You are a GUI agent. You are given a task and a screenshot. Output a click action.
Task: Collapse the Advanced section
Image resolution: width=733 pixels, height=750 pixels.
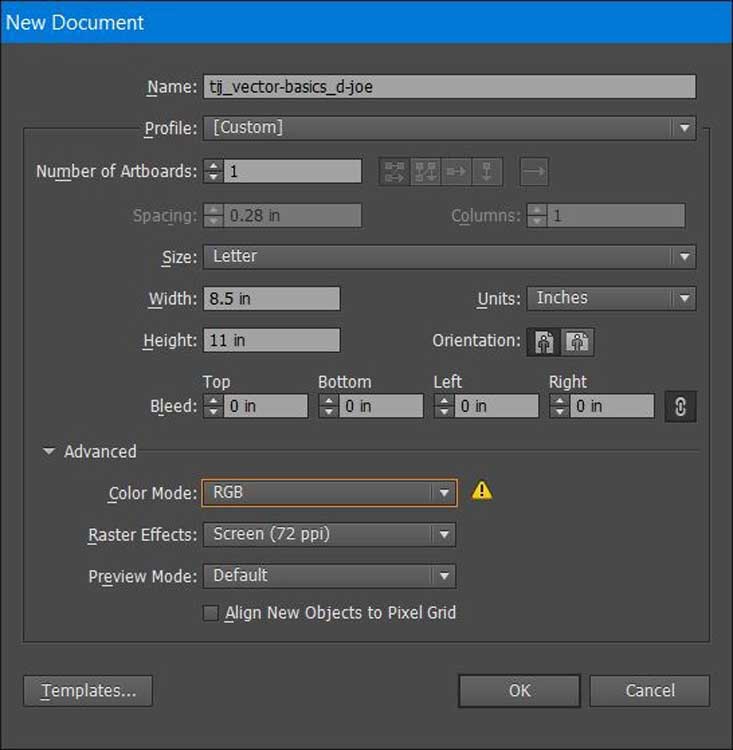pyautogui.click(x=49, y=452)
